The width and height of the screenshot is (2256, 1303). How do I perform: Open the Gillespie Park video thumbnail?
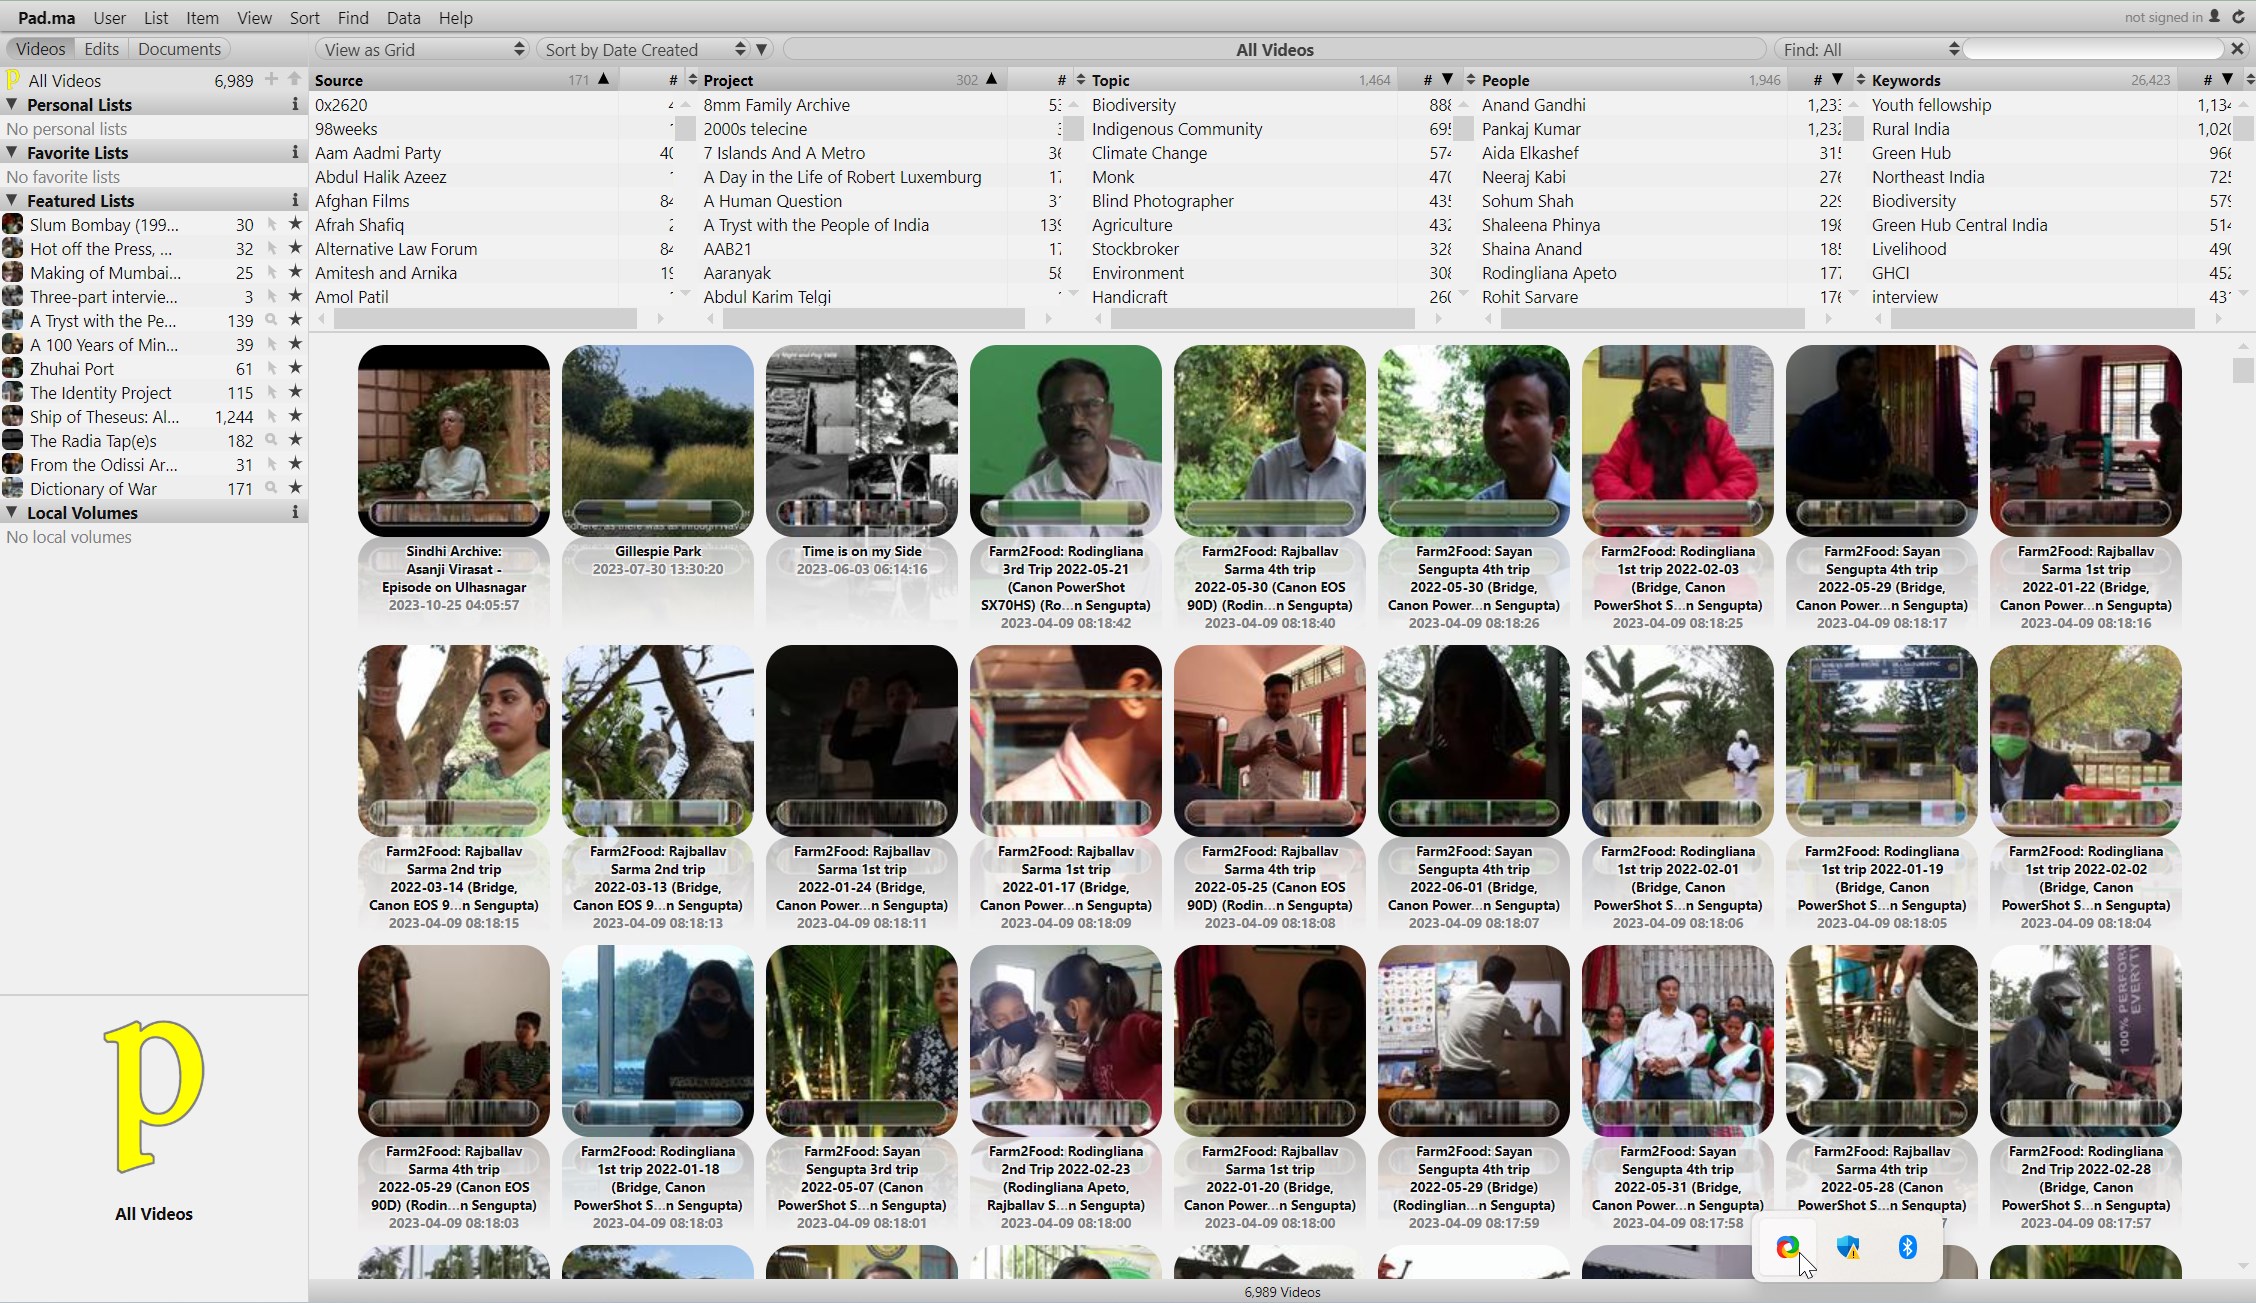658,440
